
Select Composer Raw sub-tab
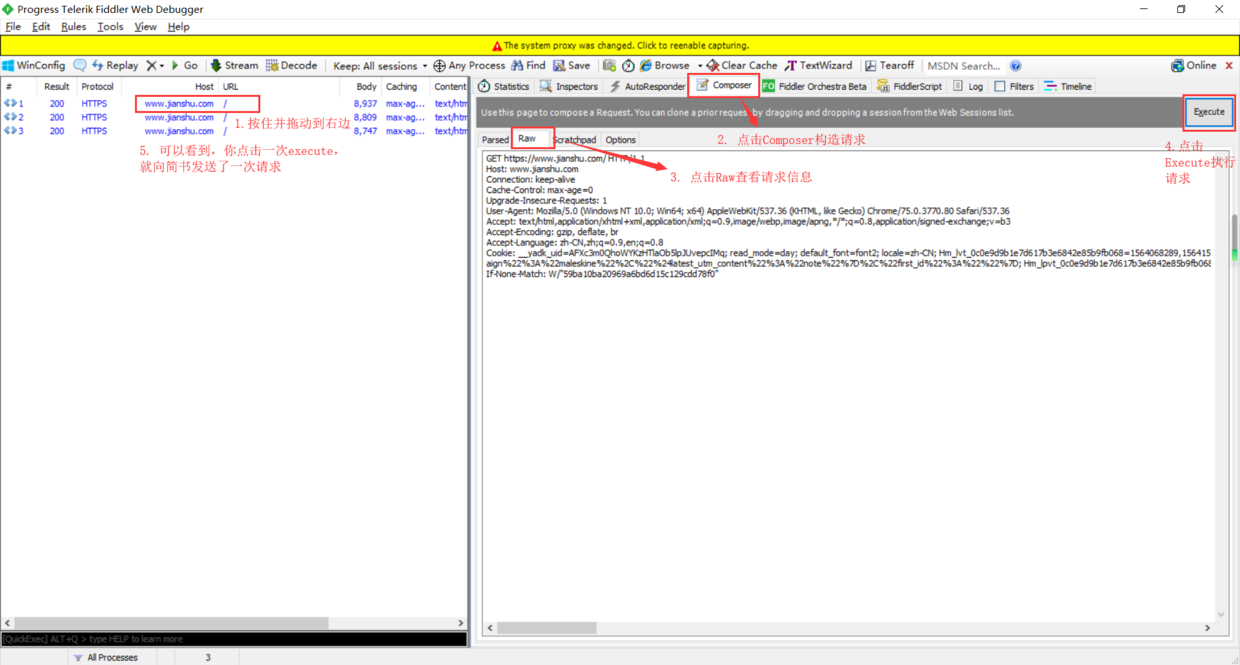coord(527,139)
